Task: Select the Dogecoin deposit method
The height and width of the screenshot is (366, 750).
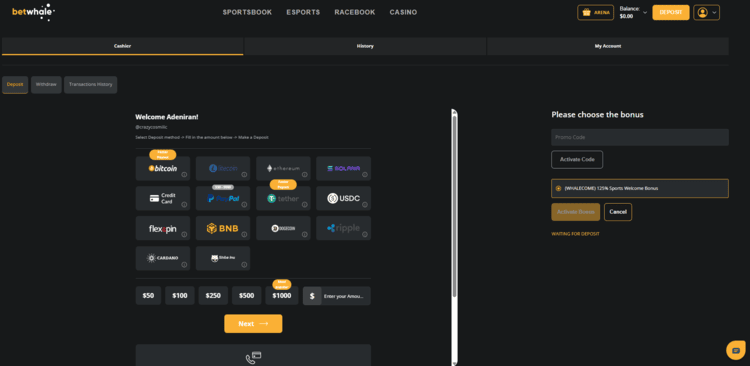Action: pyautogui.click(x=283, y=228)
